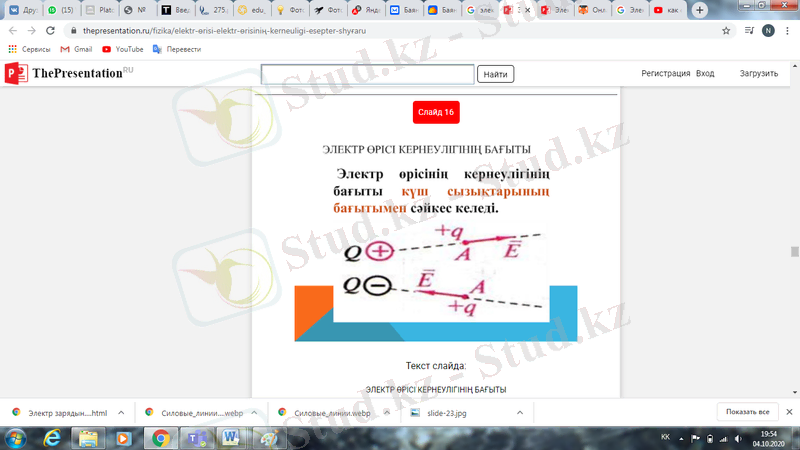Screen dimensions: 800x450
Task: Switch to the VK Друзья tab
Action: (23, 10)
